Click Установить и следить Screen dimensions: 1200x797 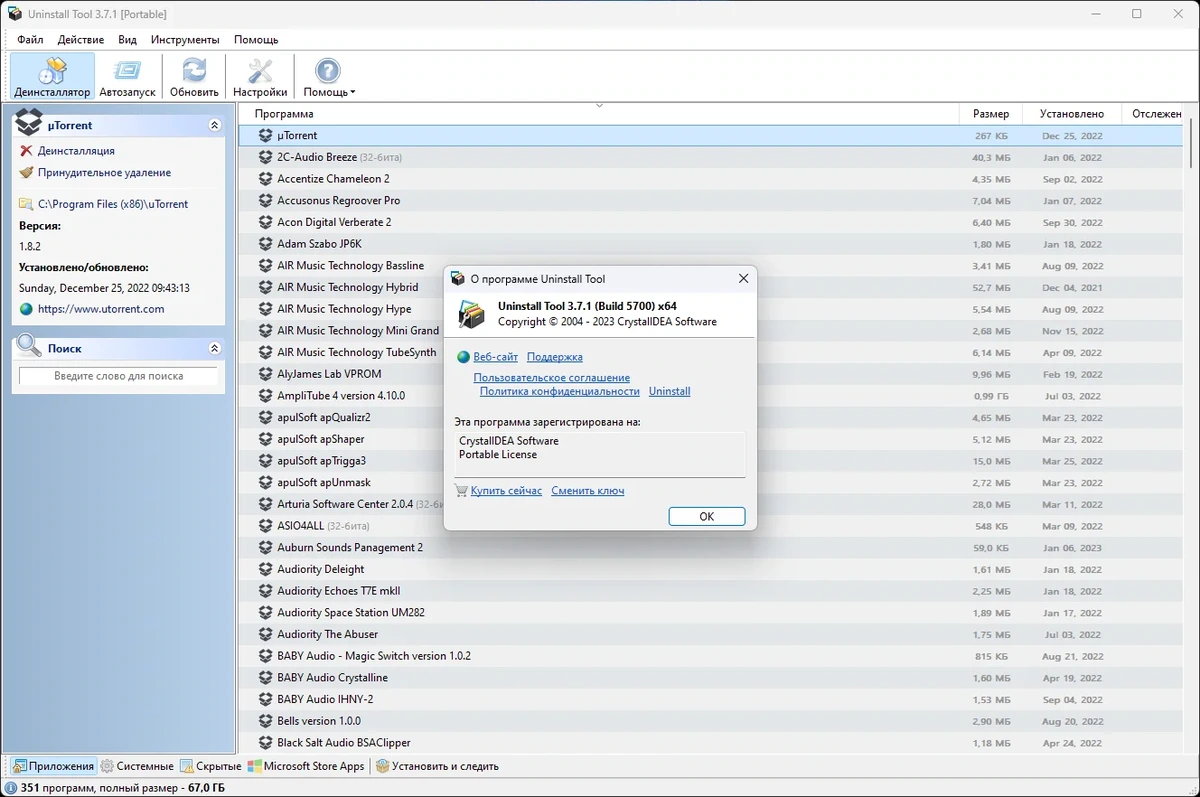(437, 766)
